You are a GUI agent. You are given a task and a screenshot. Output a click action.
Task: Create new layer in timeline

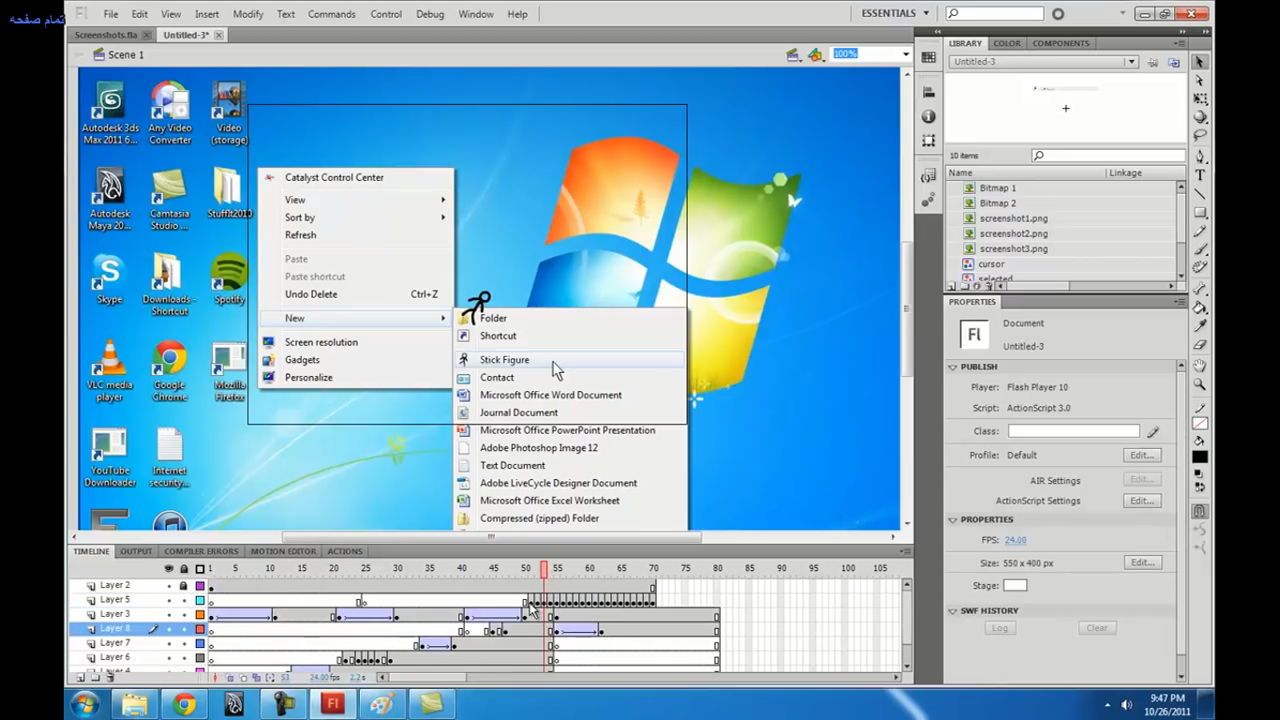(81, 678)
